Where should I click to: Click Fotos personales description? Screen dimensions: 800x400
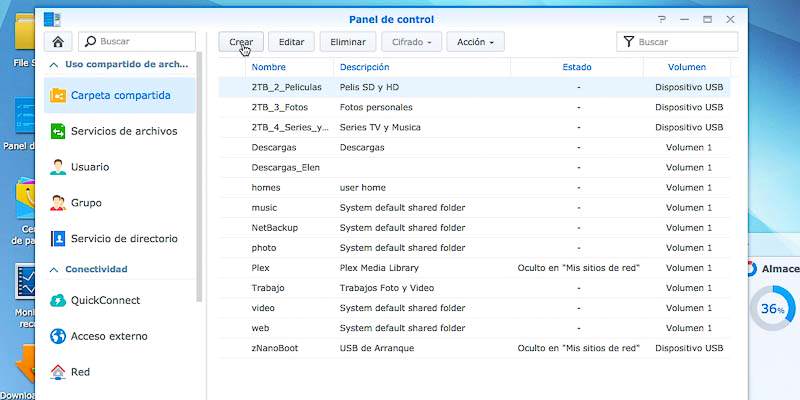376,107
